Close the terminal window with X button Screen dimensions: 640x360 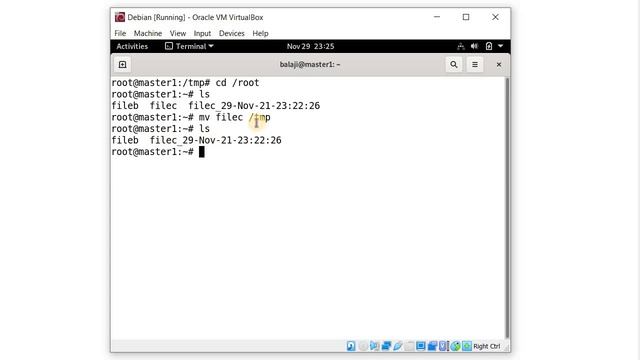(498, 64)
